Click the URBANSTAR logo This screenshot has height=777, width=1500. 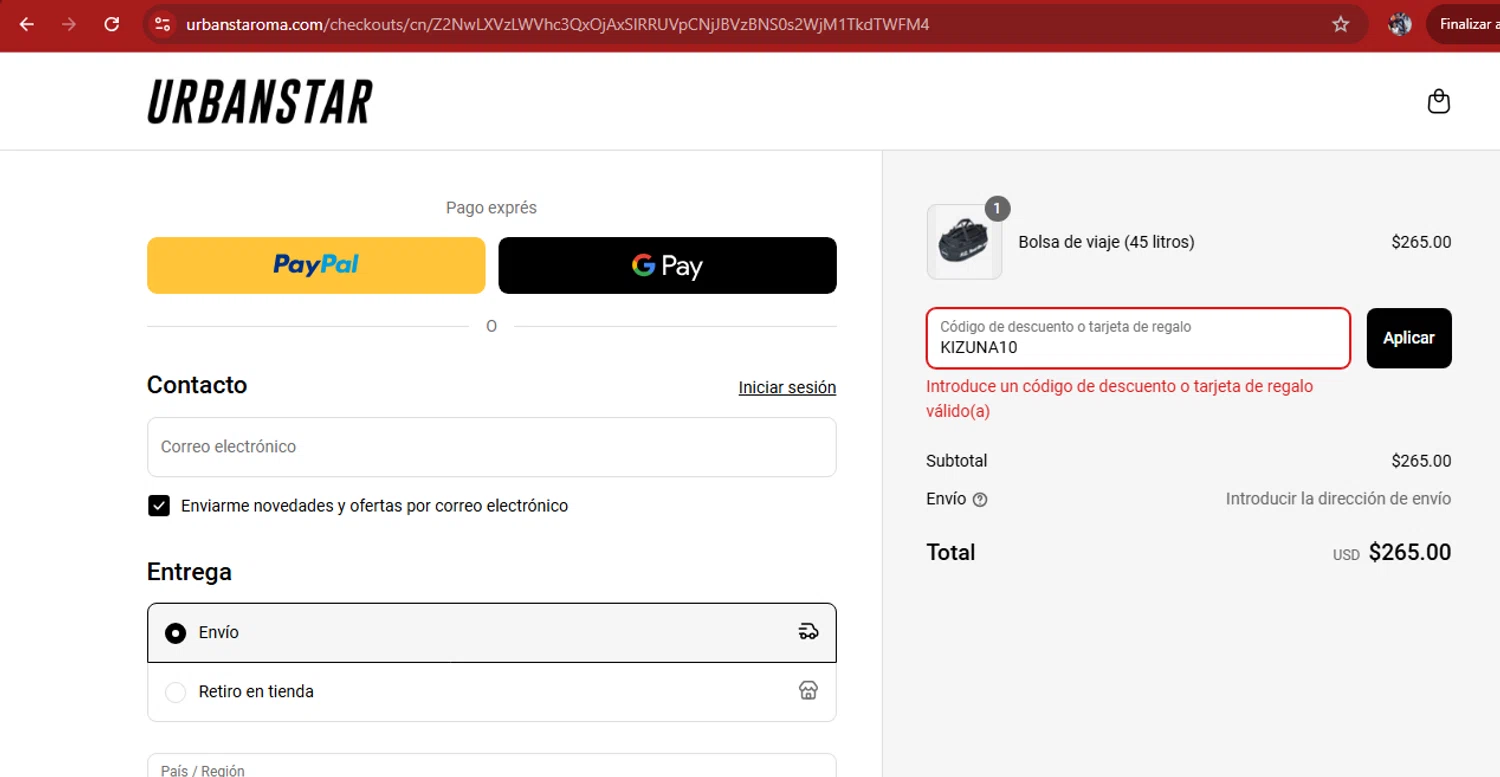(260, 101)
